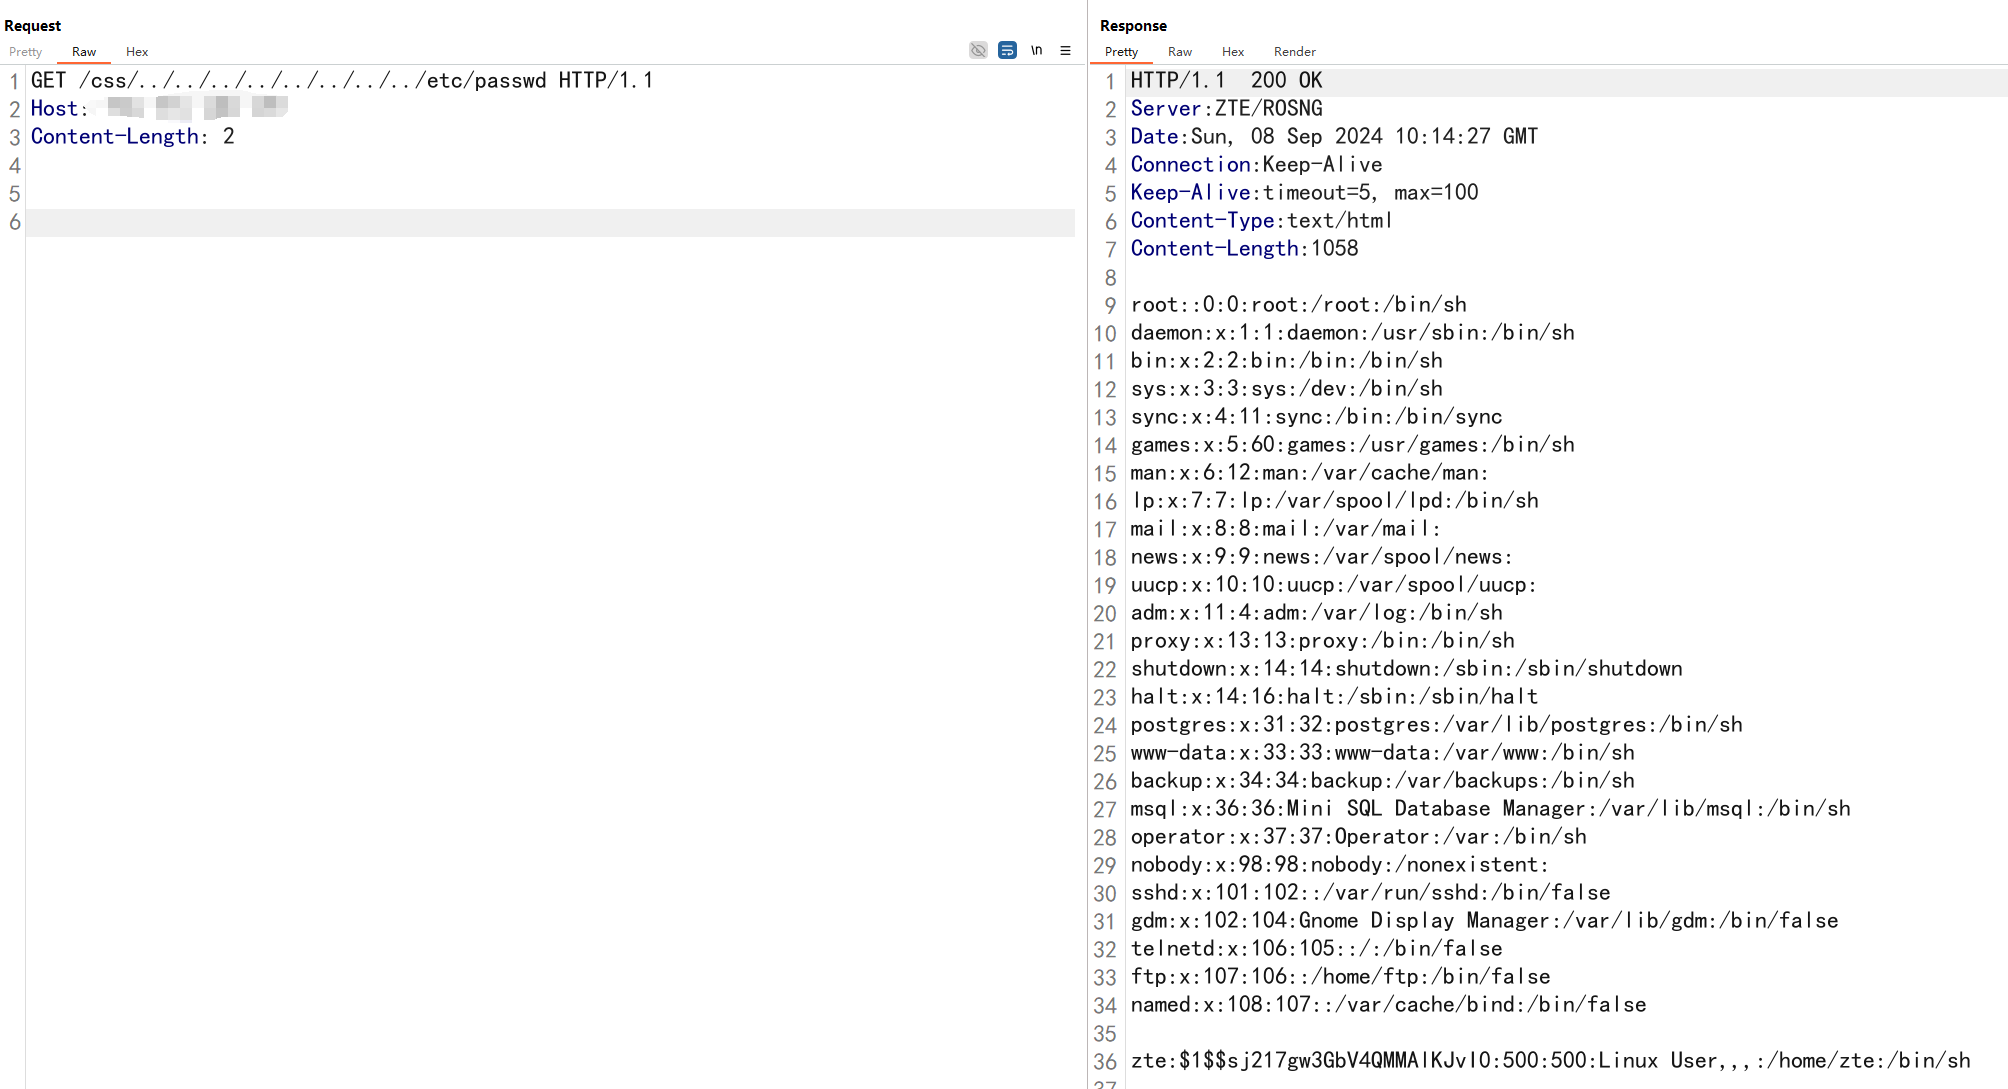Click the Server:ZTE/ROSNG response header
The width and height of the screenshot is (2008, 1089).
tap(1226, 109)
